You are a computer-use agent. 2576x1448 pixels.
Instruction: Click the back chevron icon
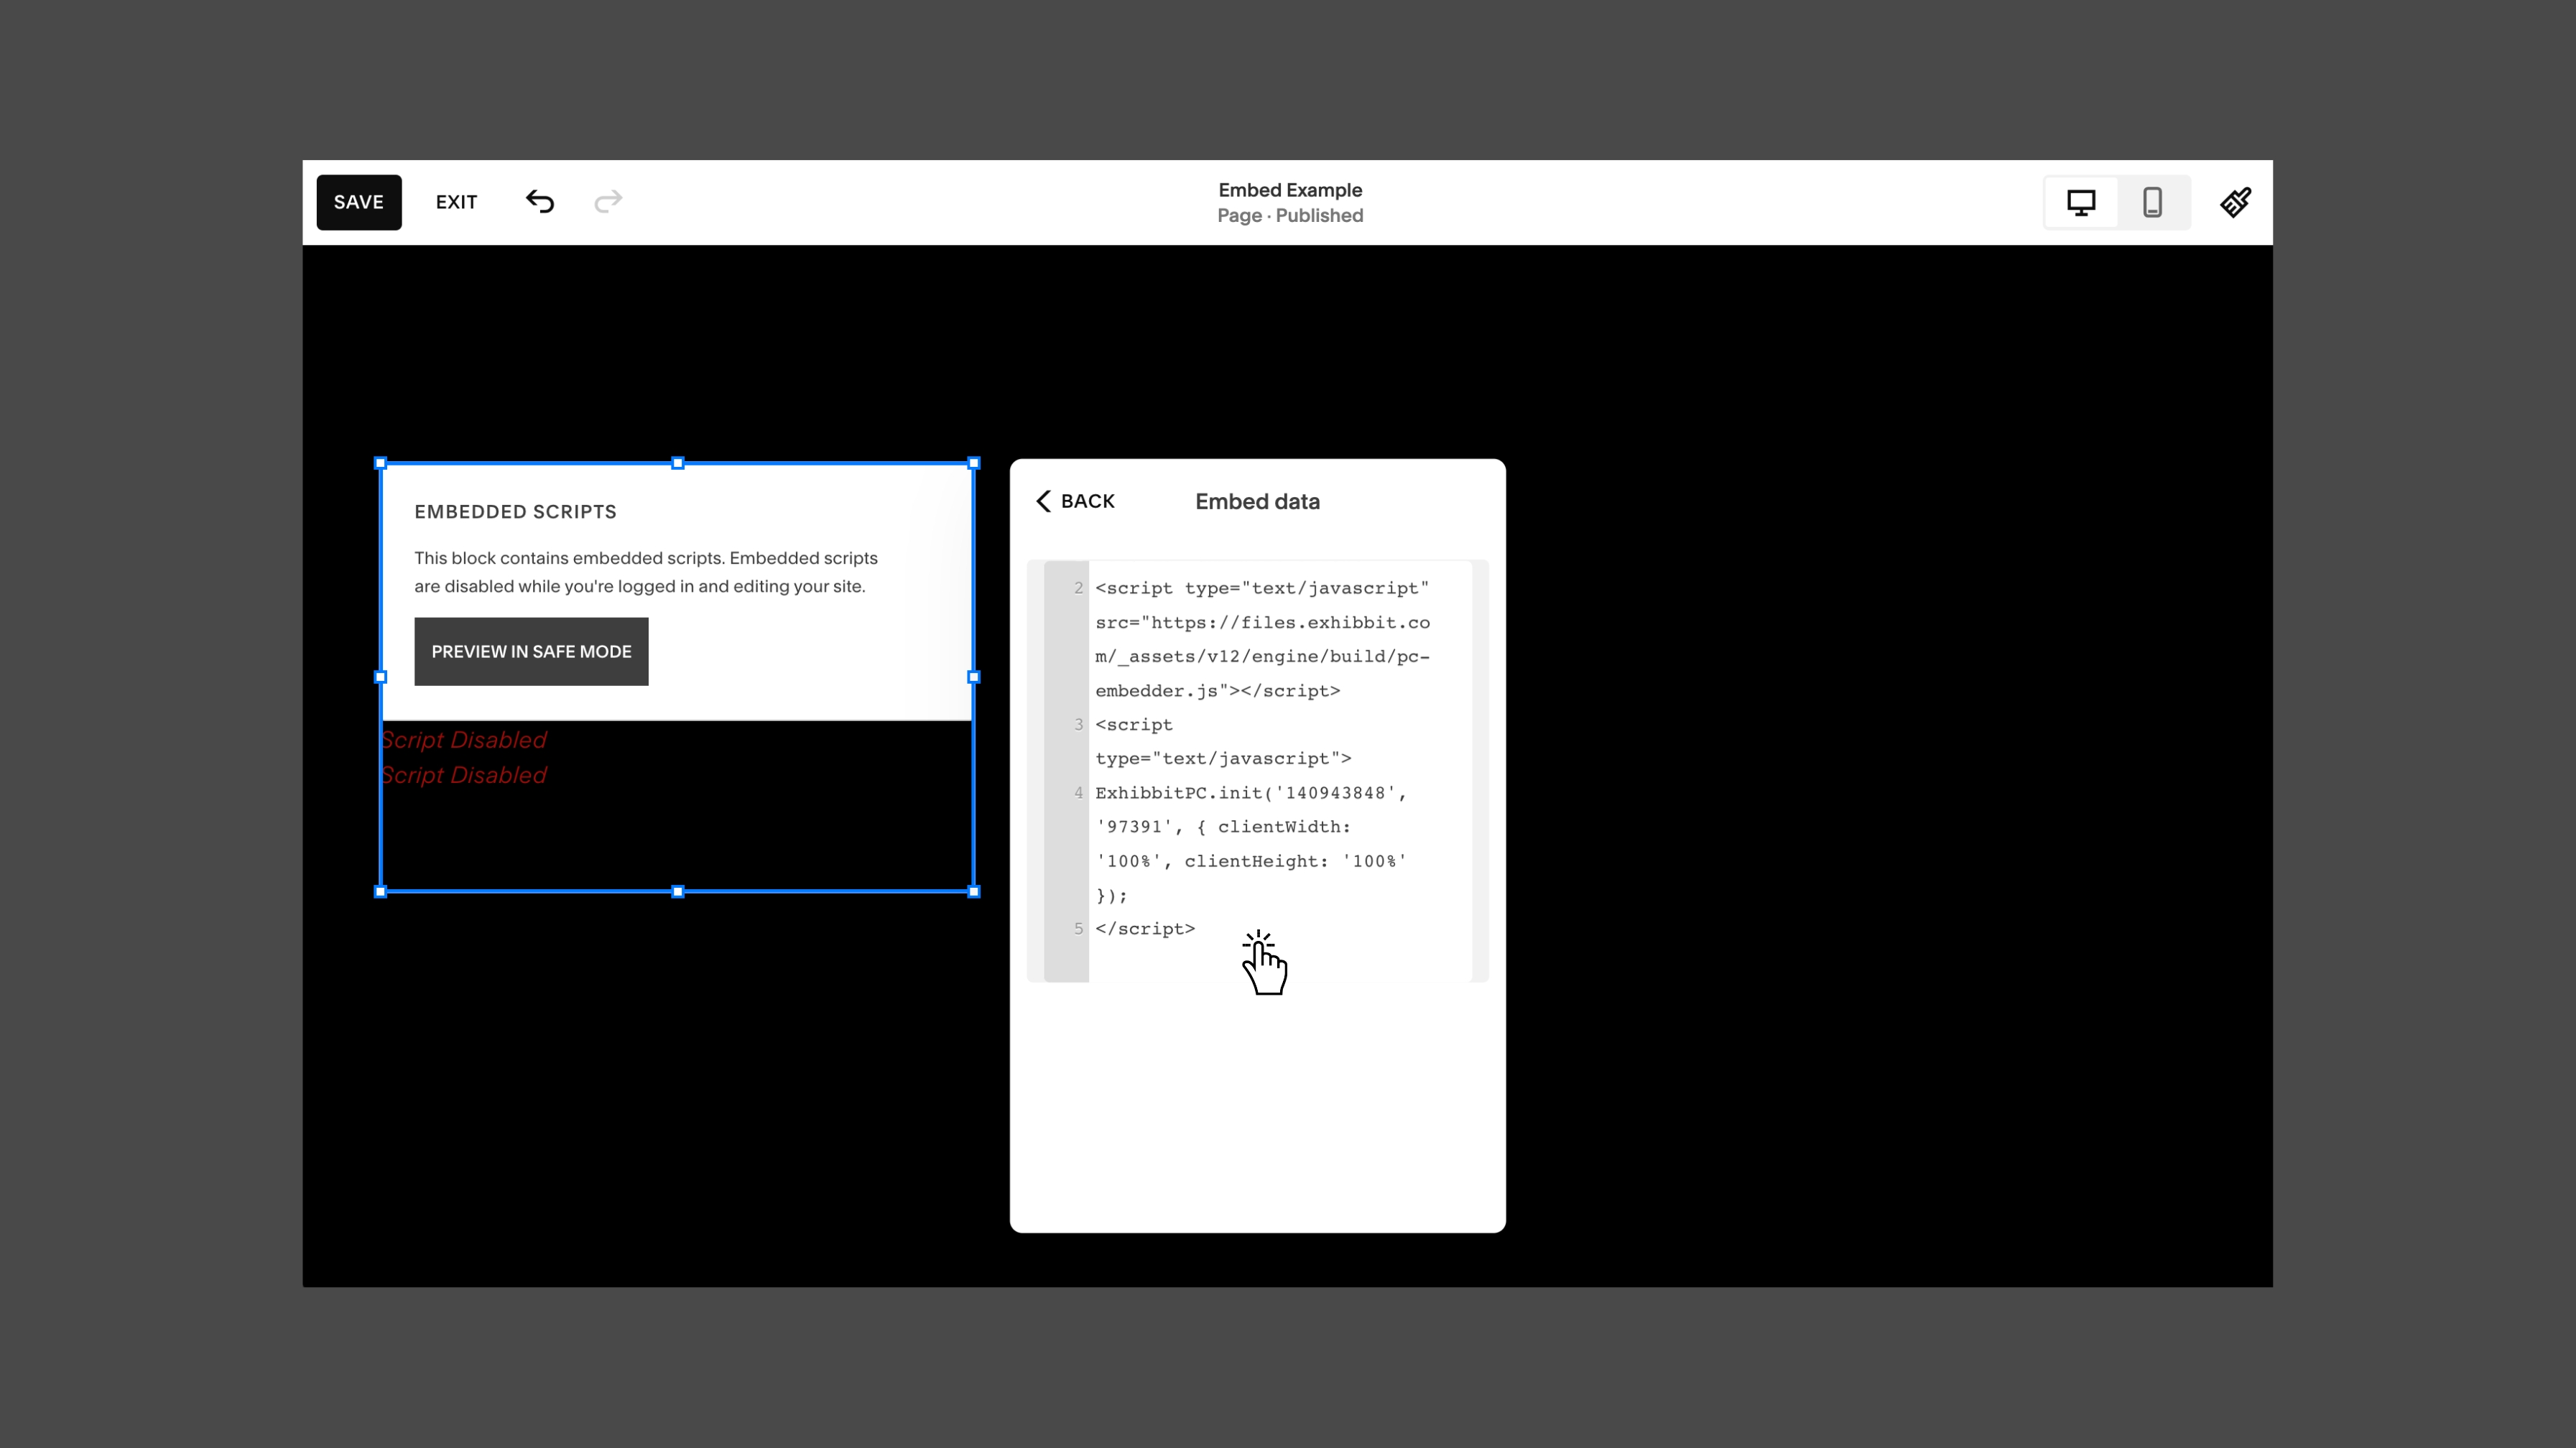(1044, 501)
